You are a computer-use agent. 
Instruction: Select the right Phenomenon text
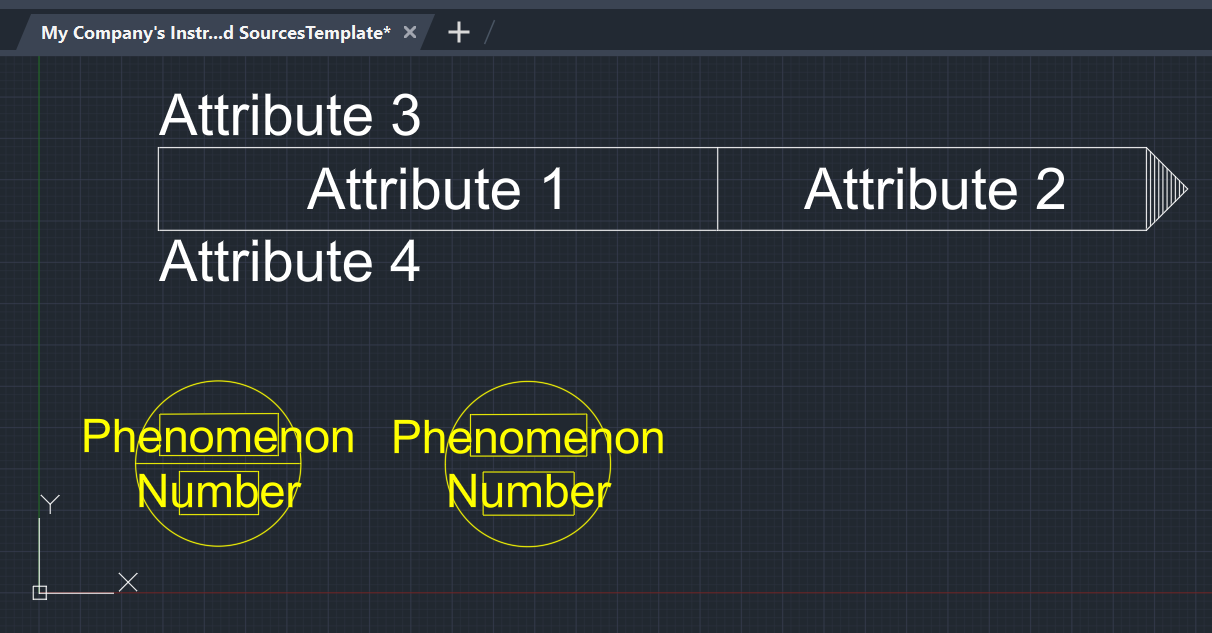(527, 438)
